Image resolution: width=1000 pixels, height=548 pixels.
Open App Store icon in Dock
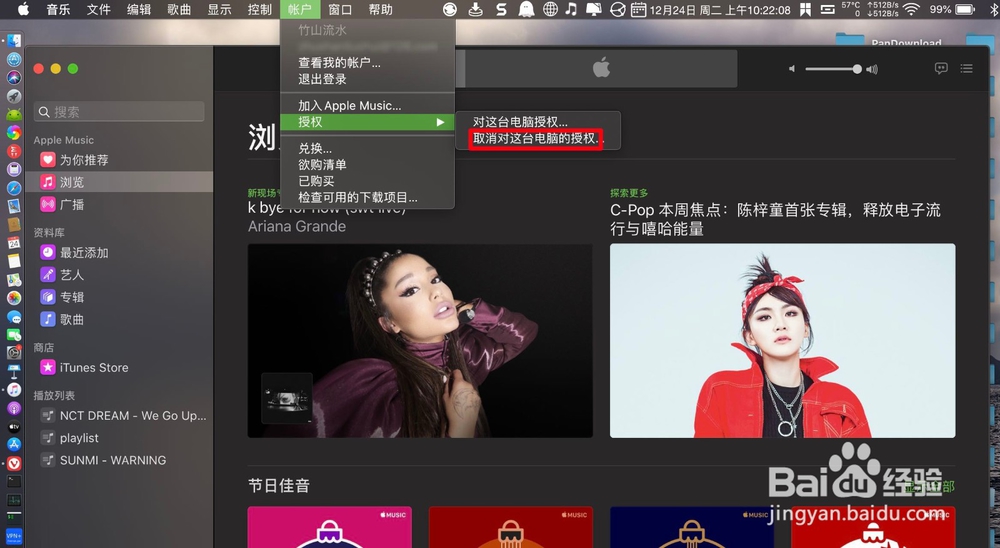pyautogui.click(x=13, y=445)
